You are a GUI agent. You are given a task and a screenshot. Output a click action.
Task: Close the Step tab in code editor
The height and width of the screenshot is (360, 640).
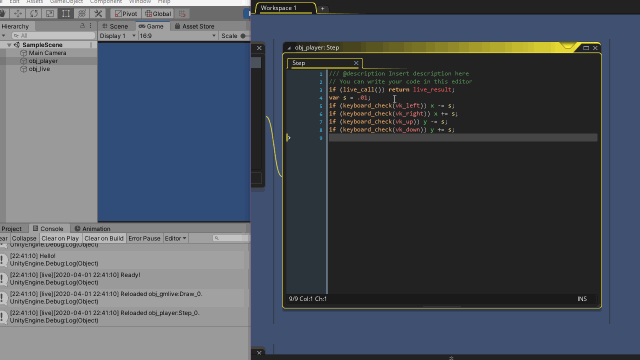point(356,63)
